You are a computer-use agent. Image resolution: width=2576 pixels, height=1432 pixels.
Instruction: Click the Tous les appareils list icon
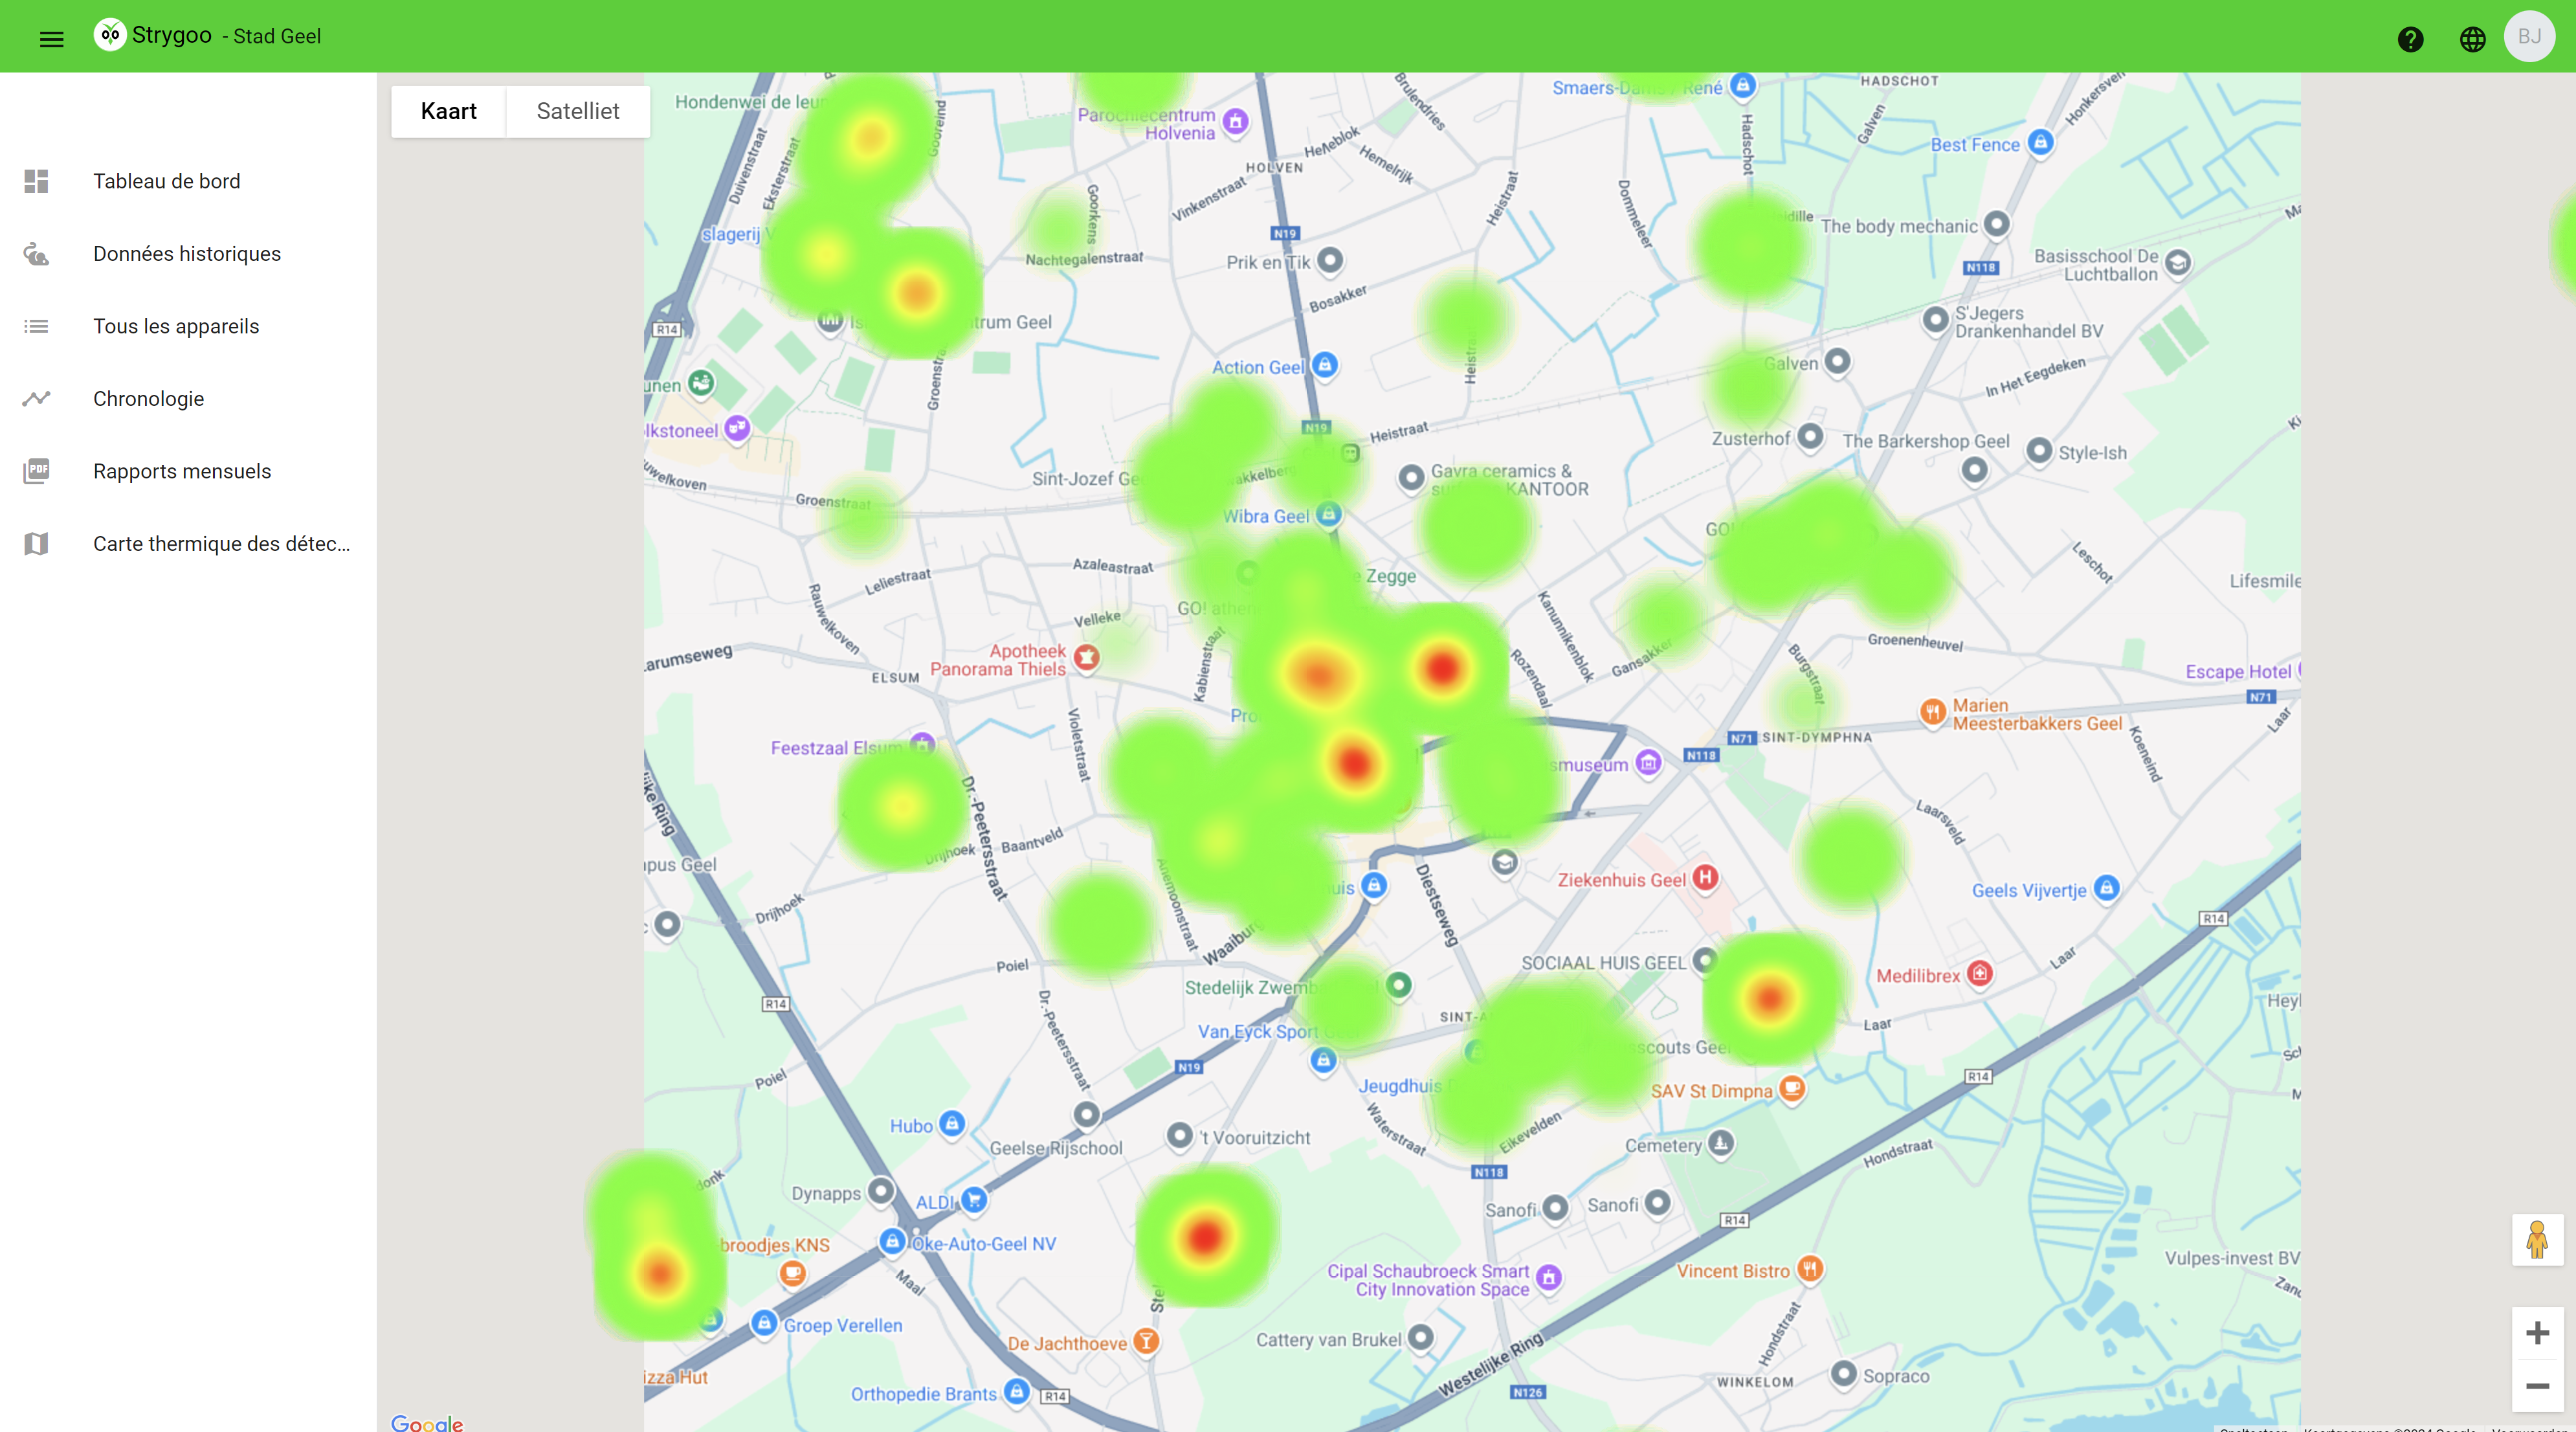tap(36, 326)
